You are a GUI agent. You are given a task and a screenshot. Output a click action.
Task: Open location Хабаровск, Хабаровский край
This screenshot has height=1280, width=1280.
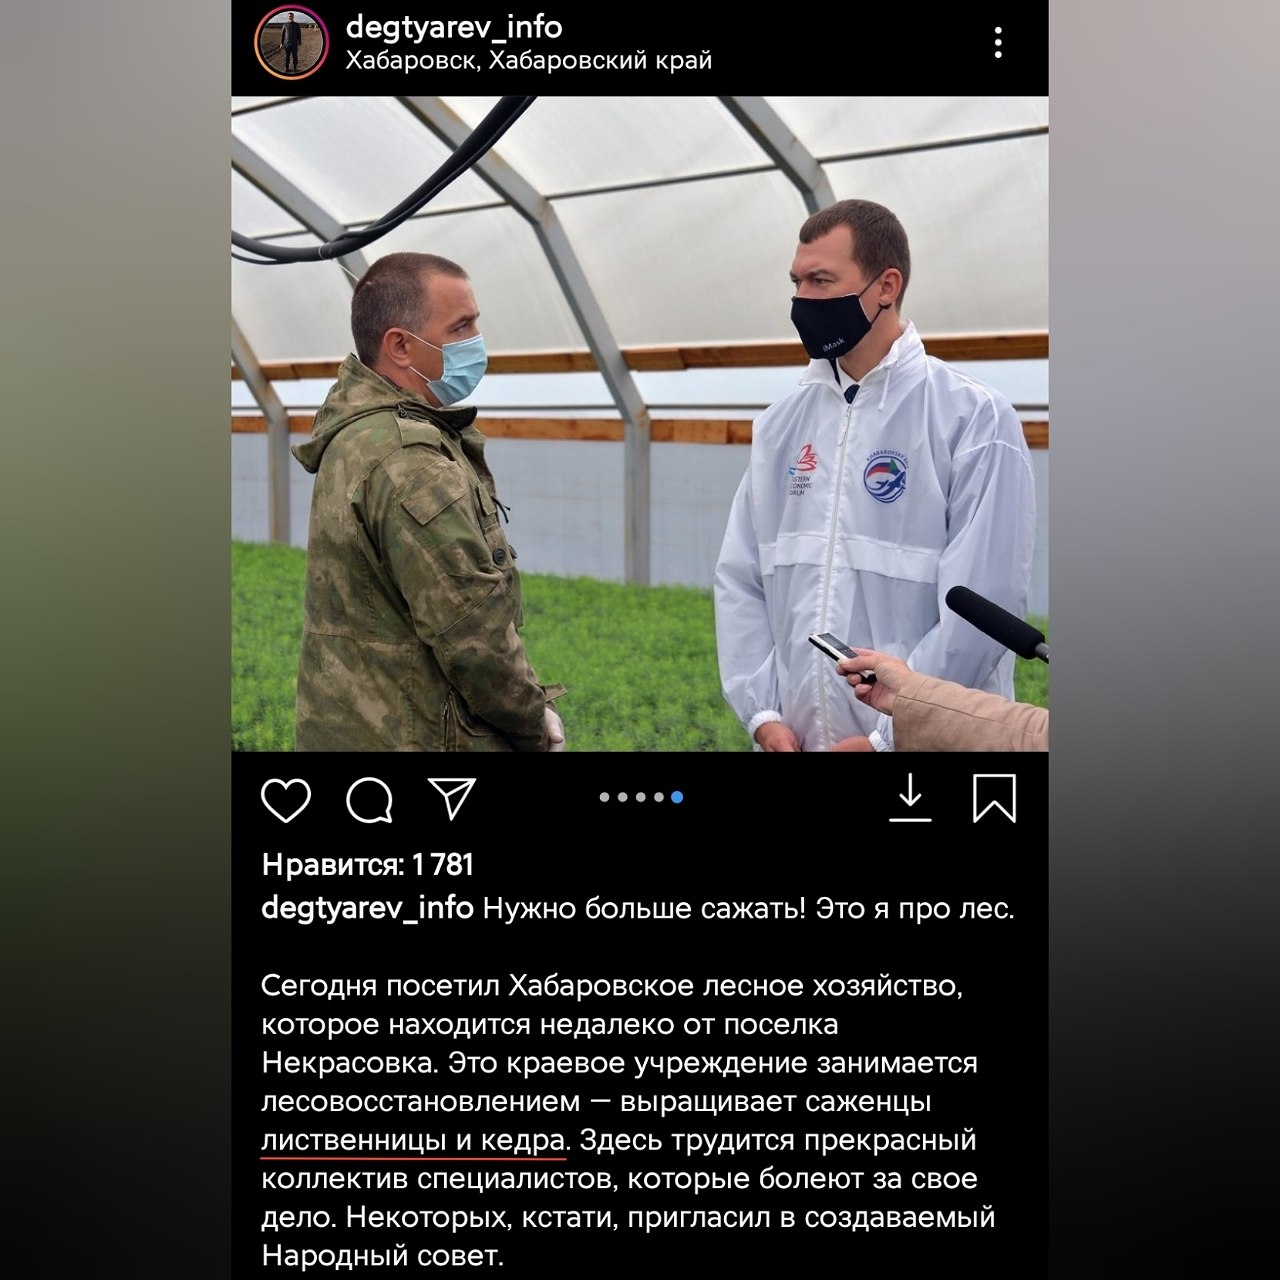pyautogui.click(x=529, y=61)
